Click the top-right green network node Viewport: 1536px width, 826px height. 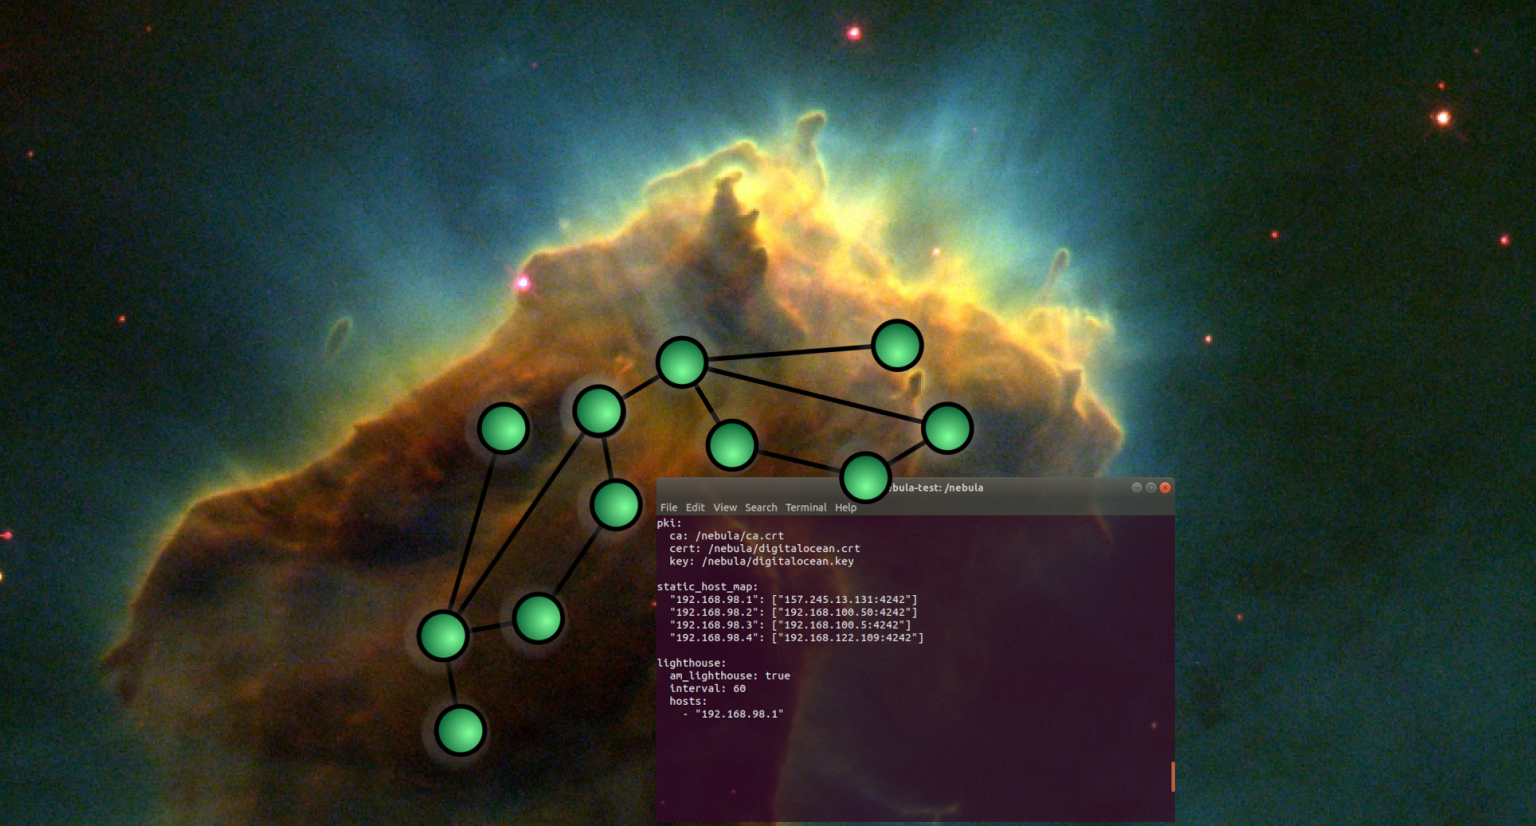[x=897, y=344]
